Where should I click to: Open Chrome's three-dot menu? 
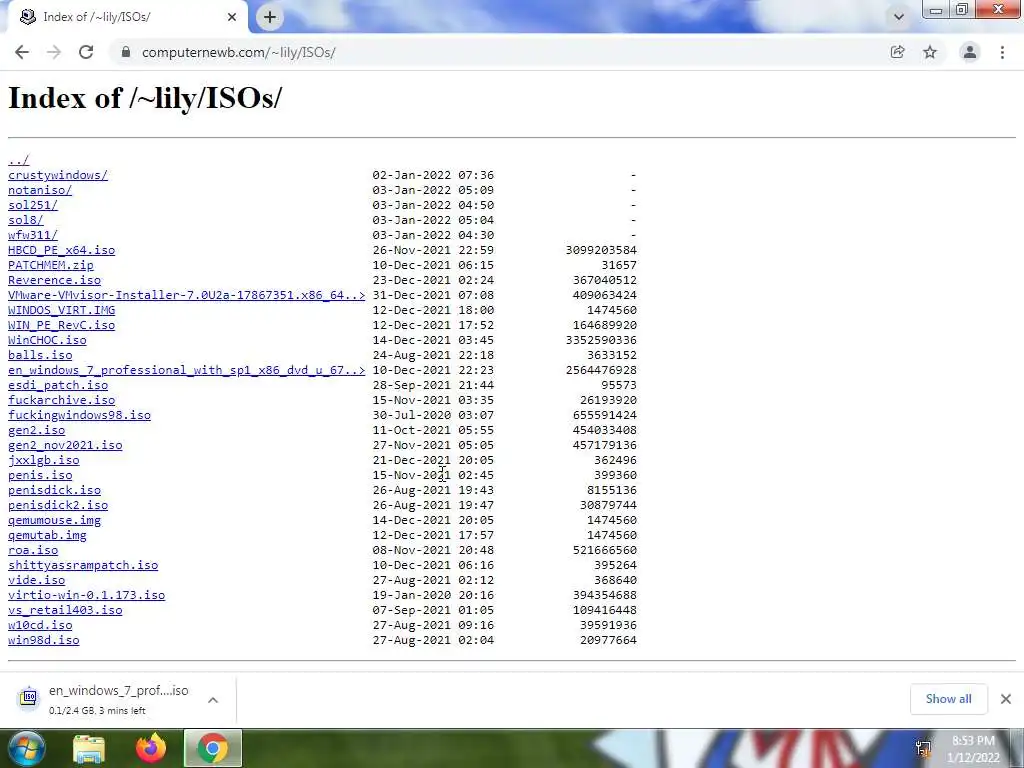[1002, 52]
